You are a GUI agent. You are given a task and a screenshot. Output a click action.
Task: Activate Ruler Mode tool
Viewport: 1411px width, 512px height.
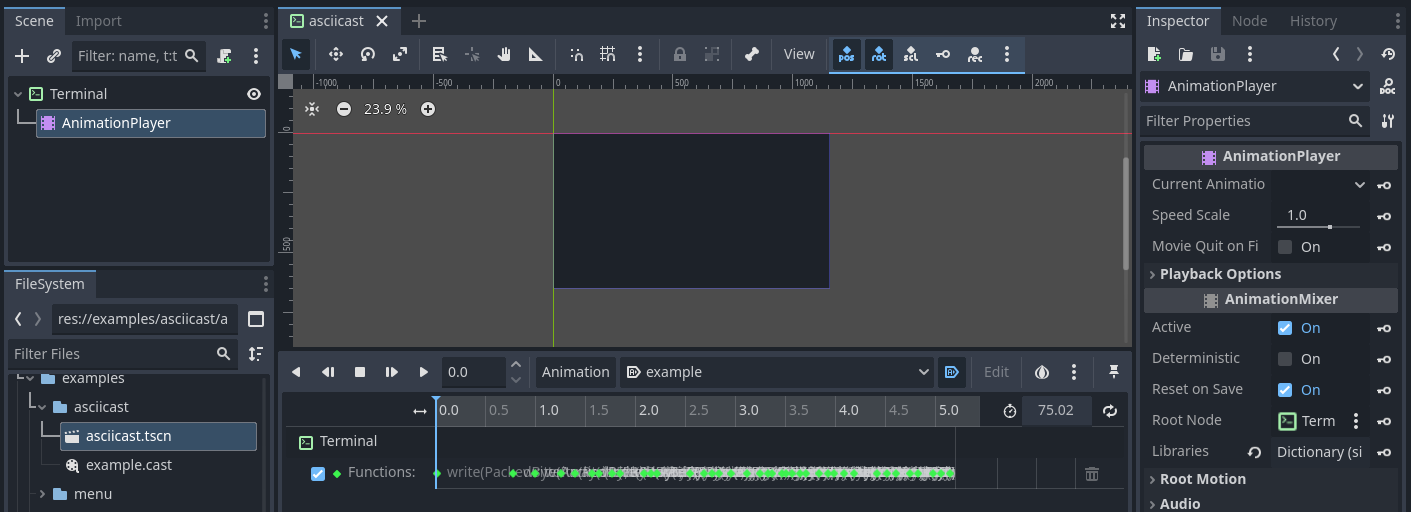click(536, 54)
